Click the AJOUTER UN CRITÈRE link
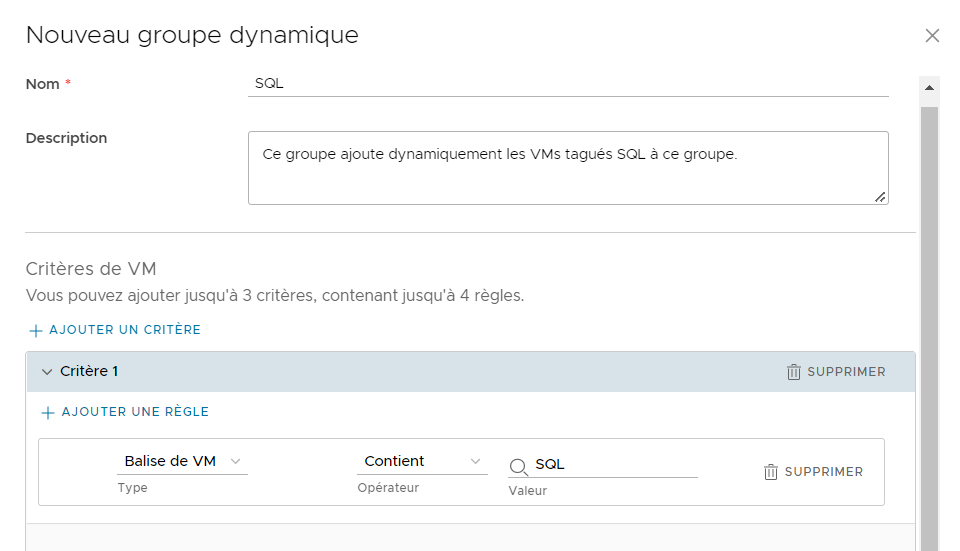This screenshot has width=960, height=551. click(124, 330)
